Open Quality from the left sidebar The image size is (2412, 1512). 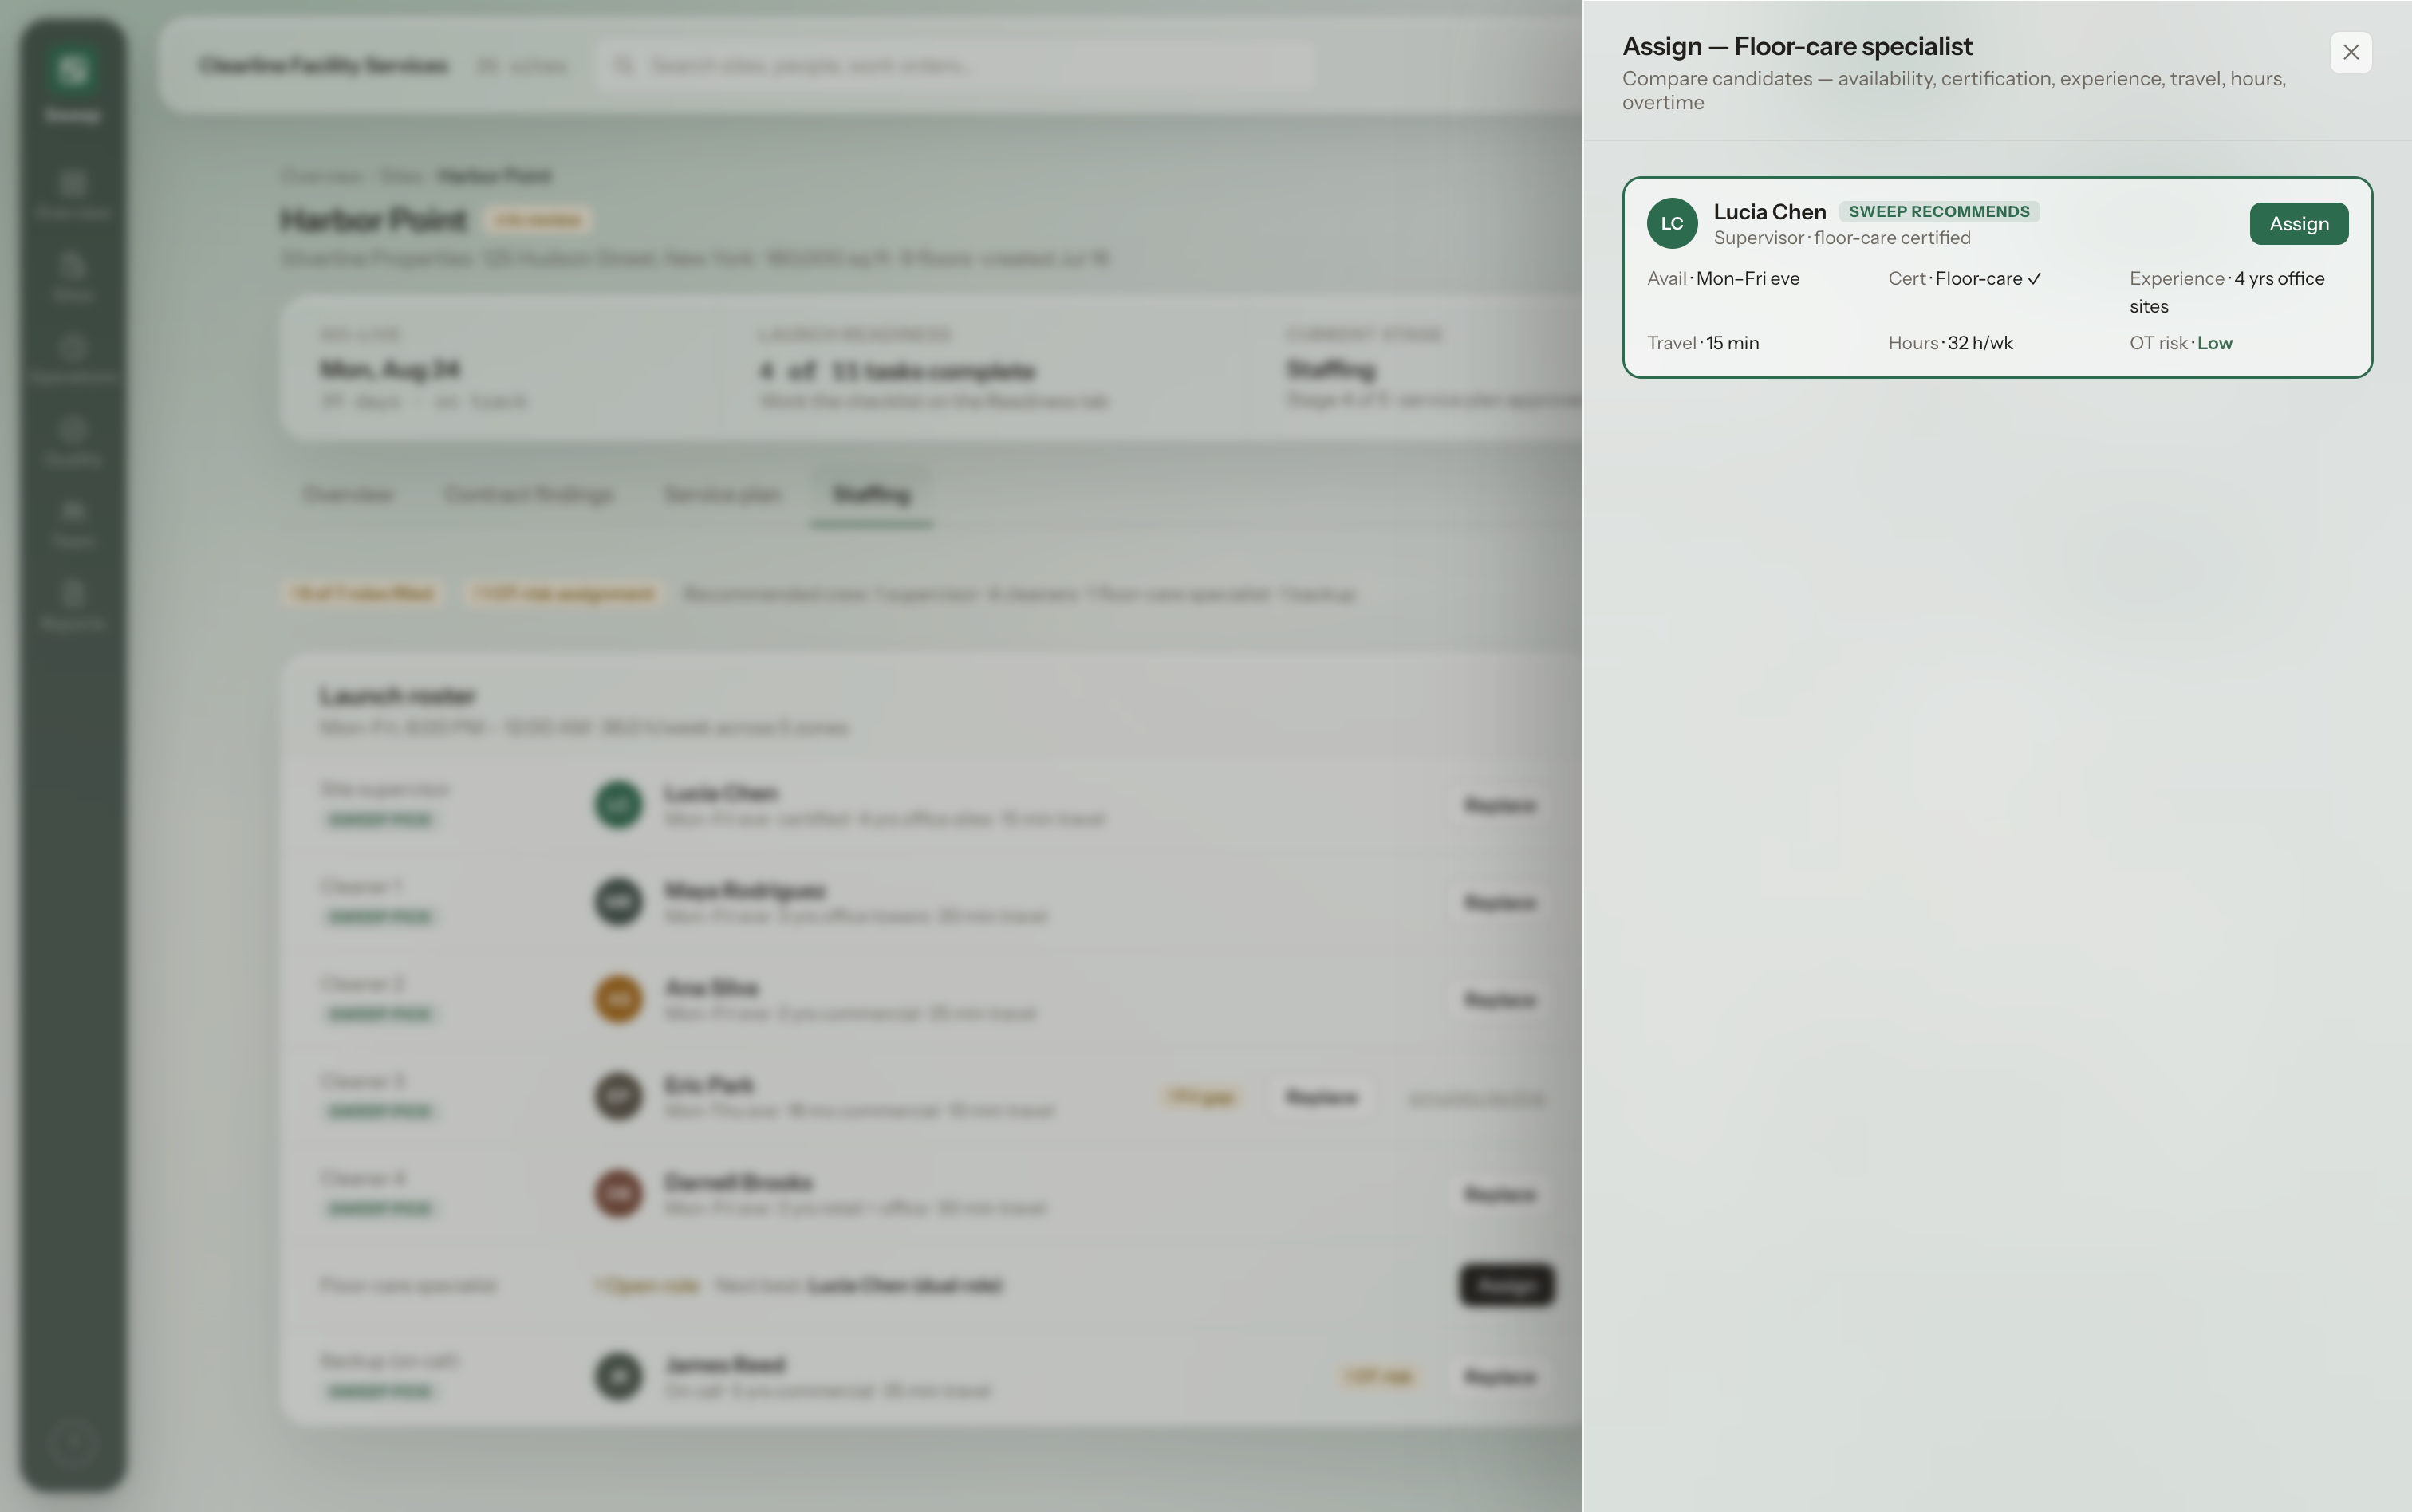pos(72,441)
